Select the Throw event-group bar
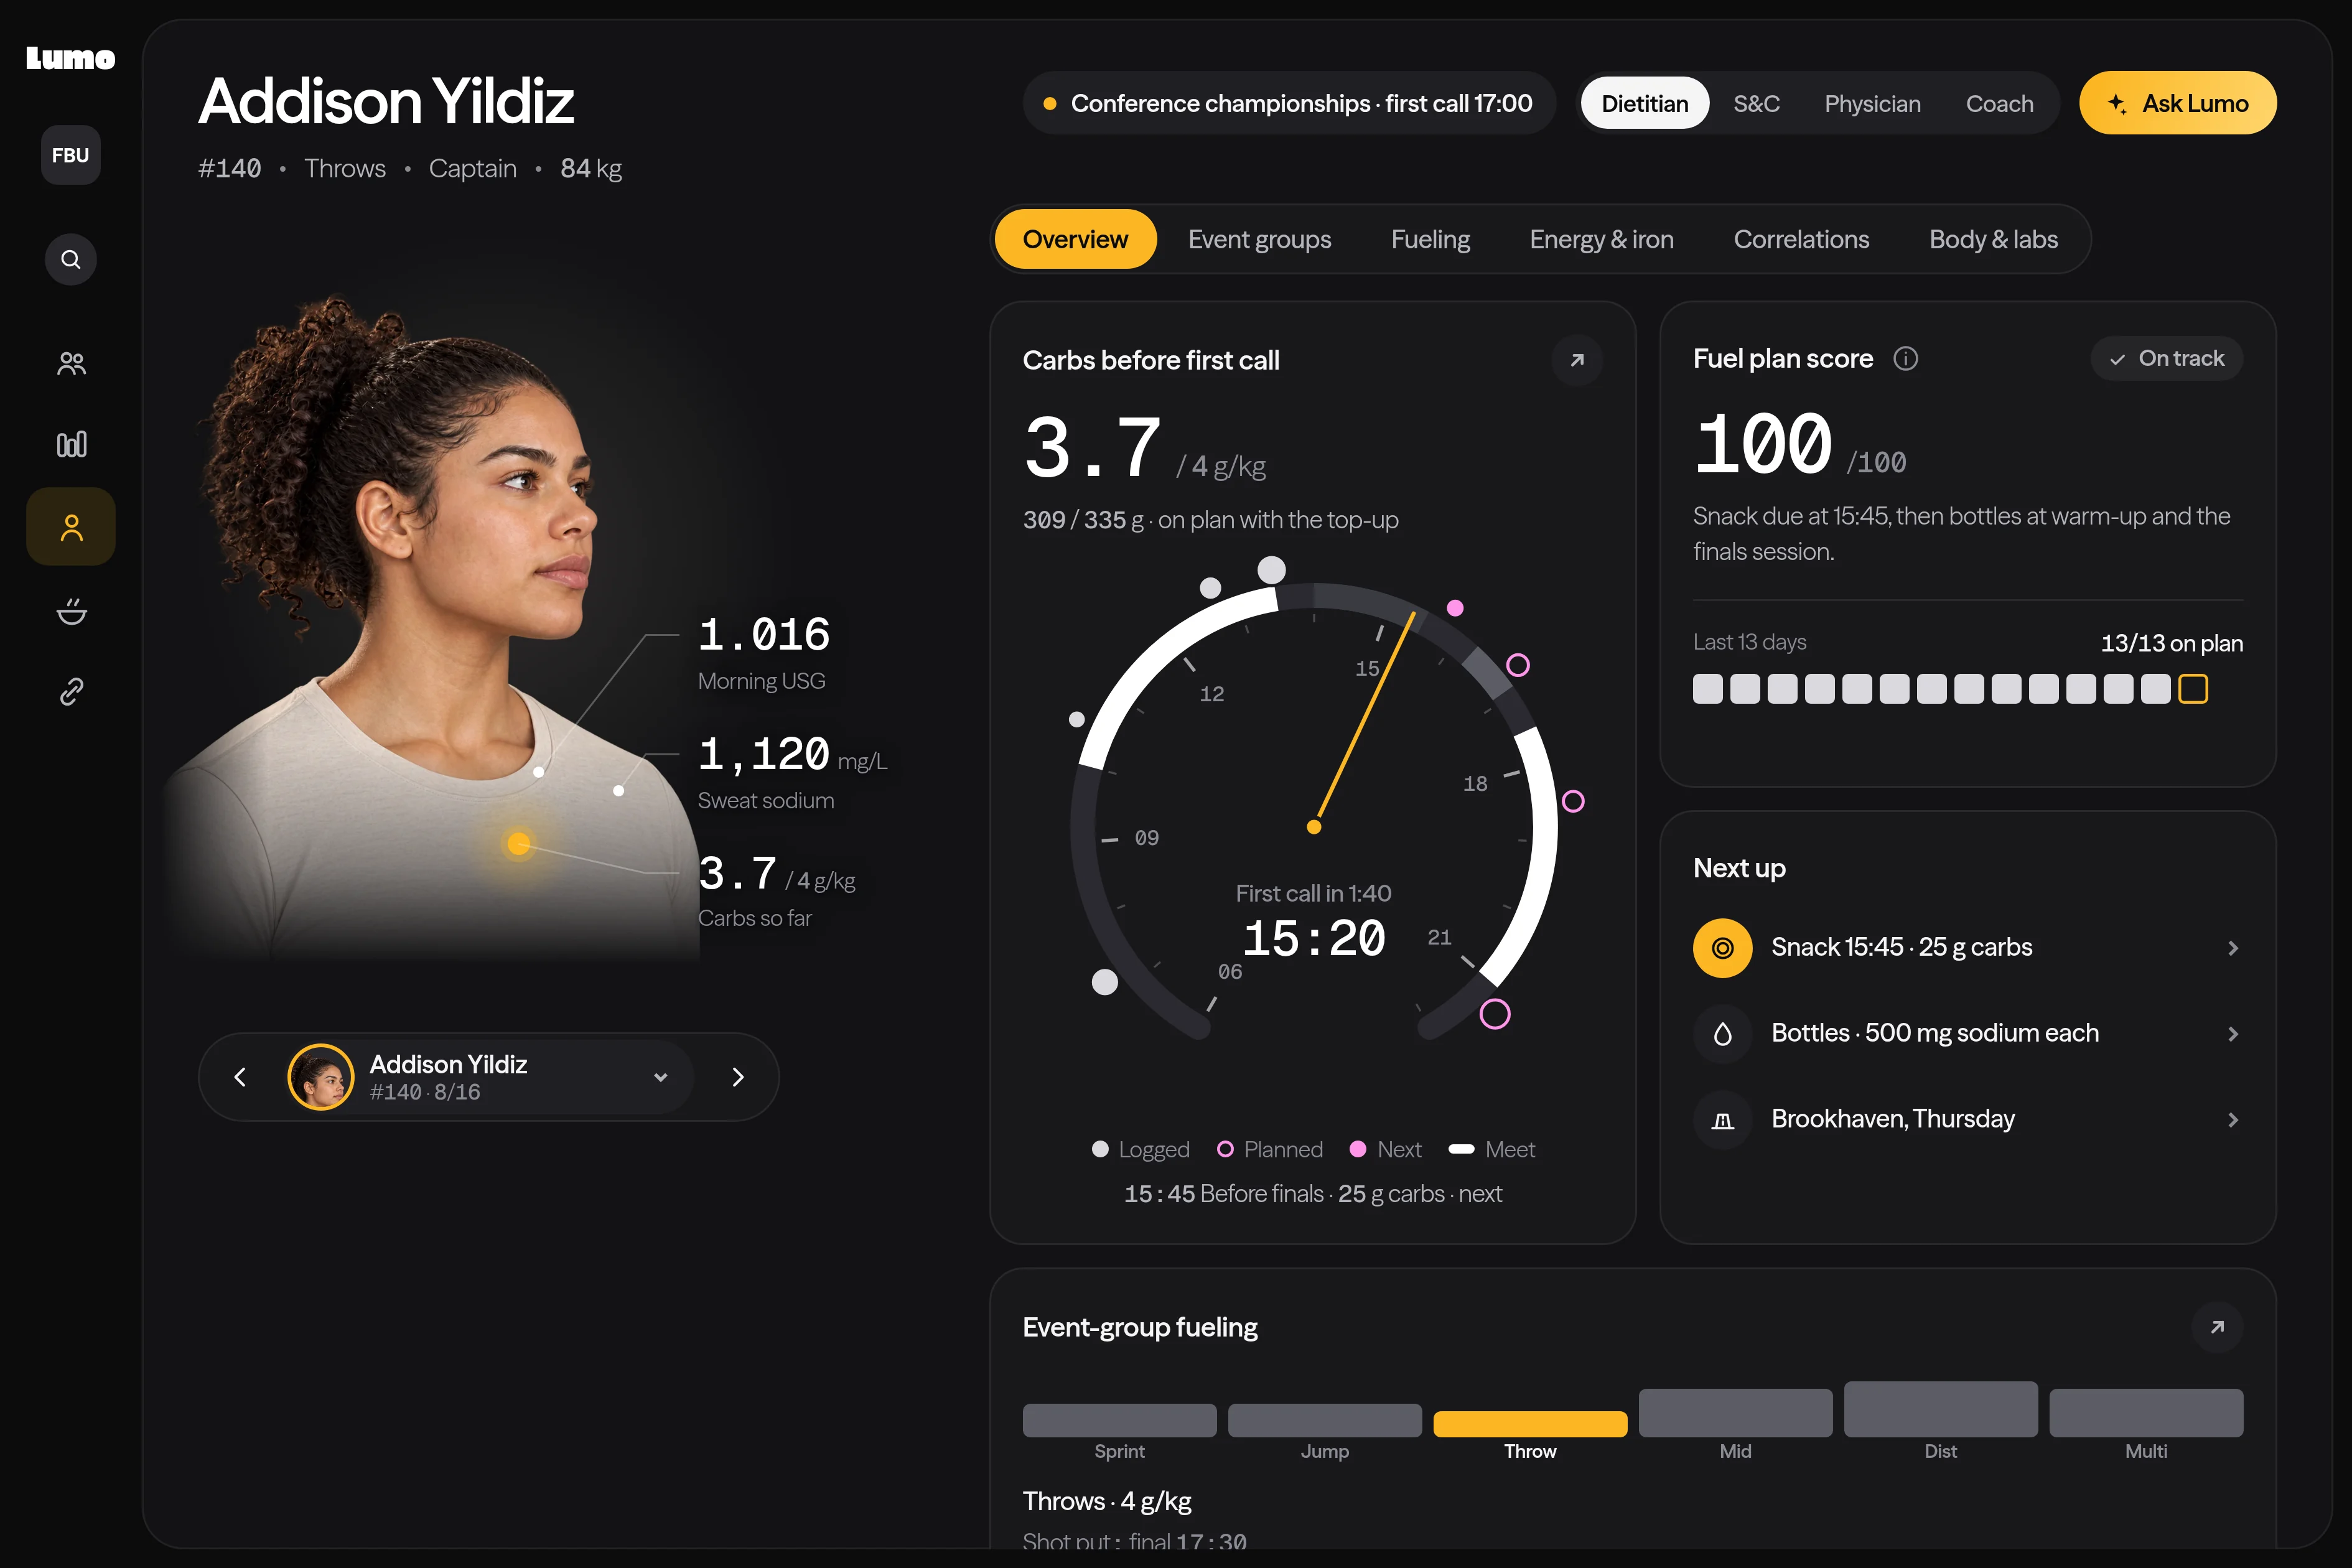This screenshot has height=1568, width=2352. [x=1529, y=1424]
